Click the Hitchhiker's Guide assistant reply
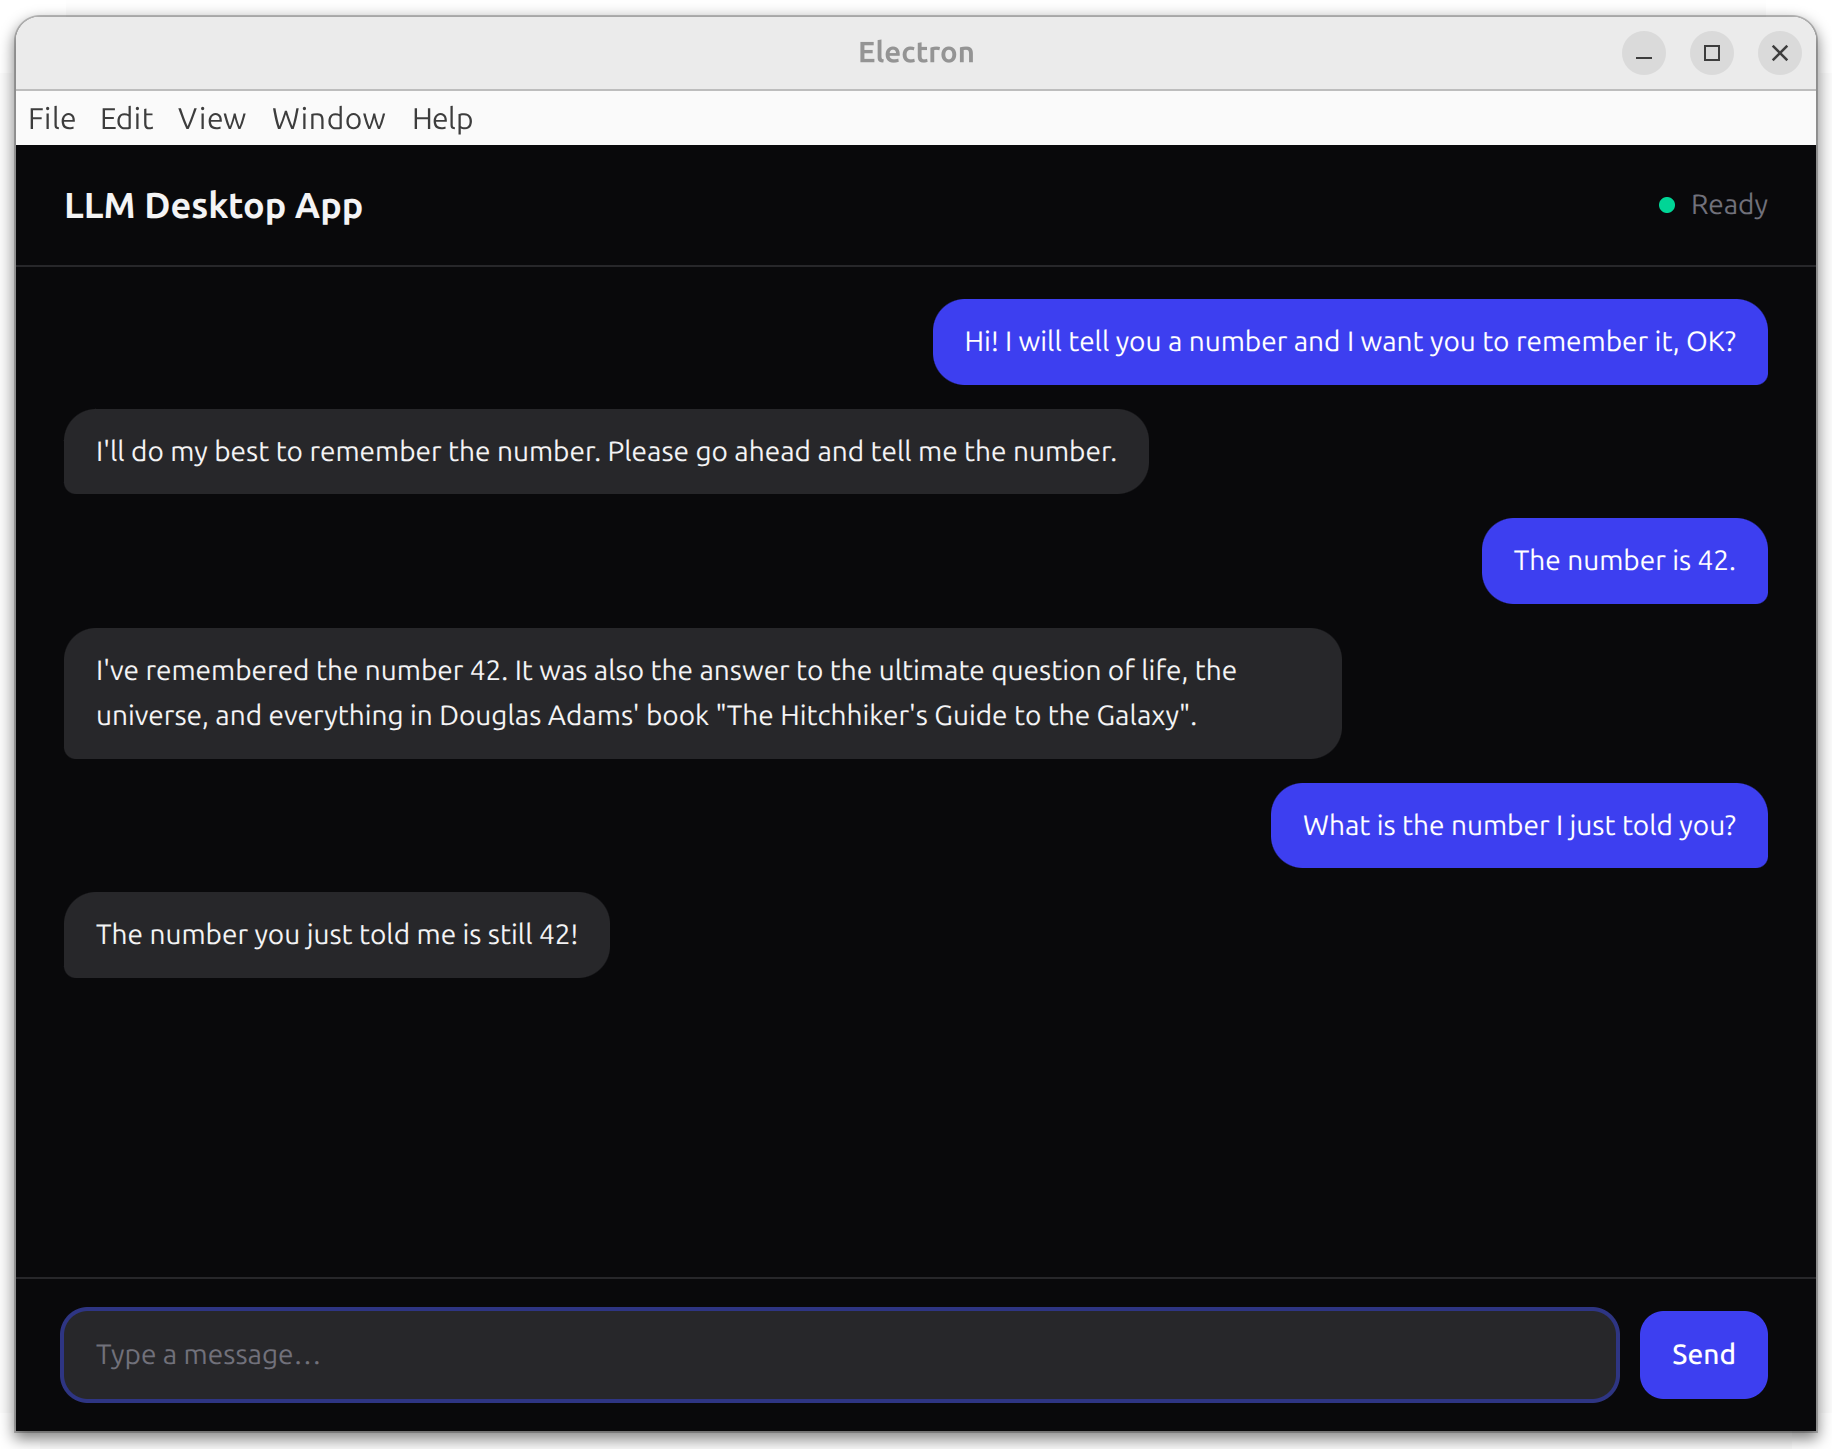 click(x=702, y=693)
